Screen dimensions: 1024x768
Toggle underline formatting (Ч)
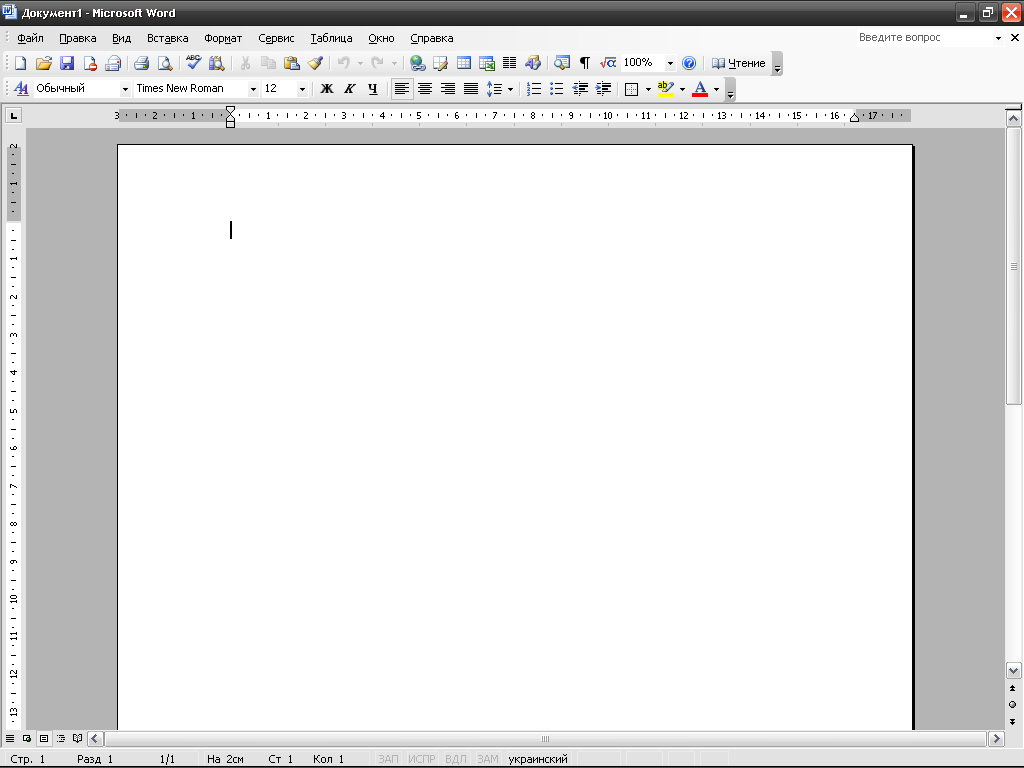(372, 89)
